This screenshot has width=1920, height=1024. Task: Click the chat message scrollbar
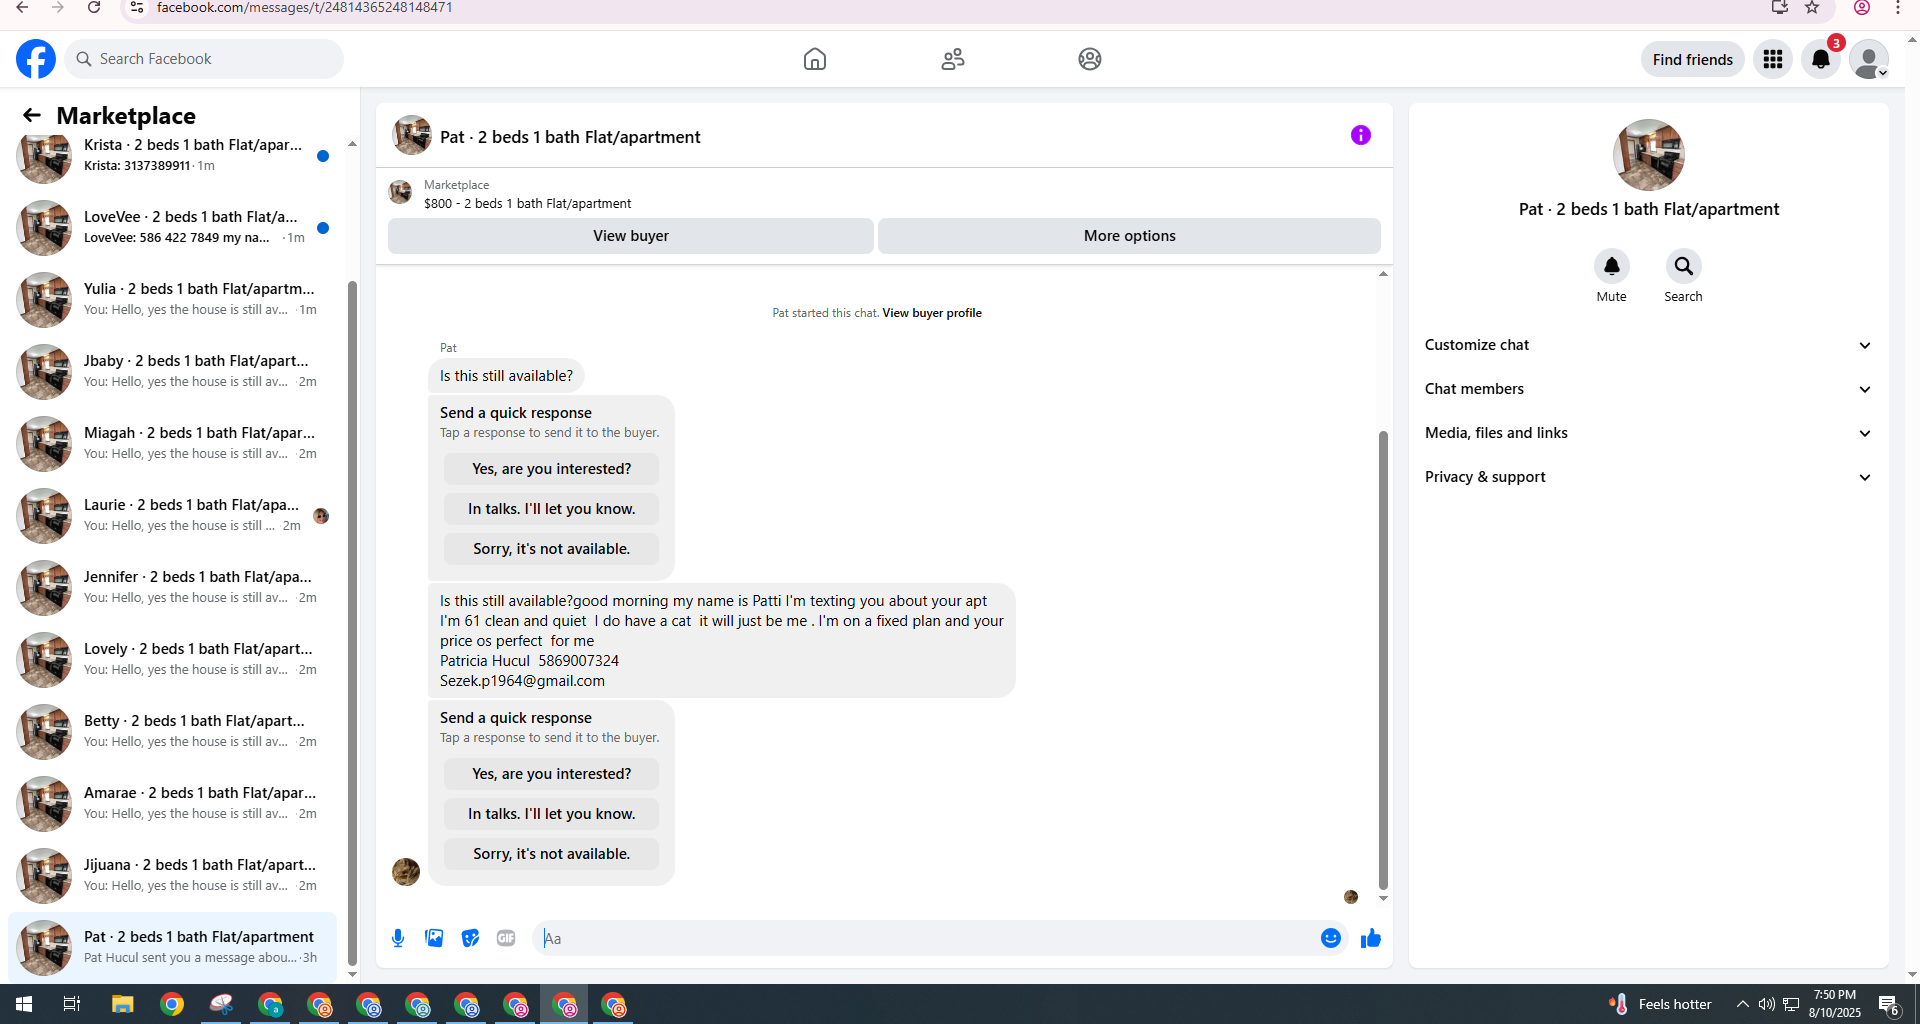click(1383, 660)
